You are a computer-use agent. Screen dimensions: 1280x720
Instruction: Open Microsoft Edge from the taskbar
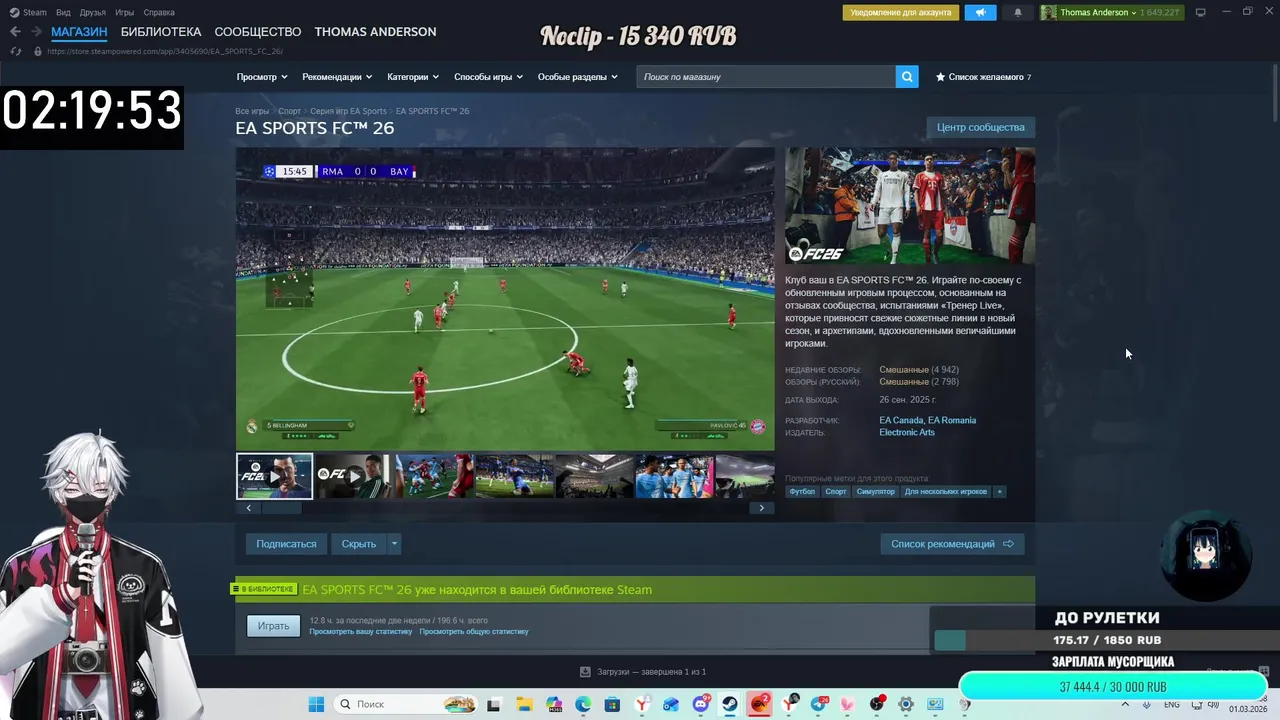[583, 704]
